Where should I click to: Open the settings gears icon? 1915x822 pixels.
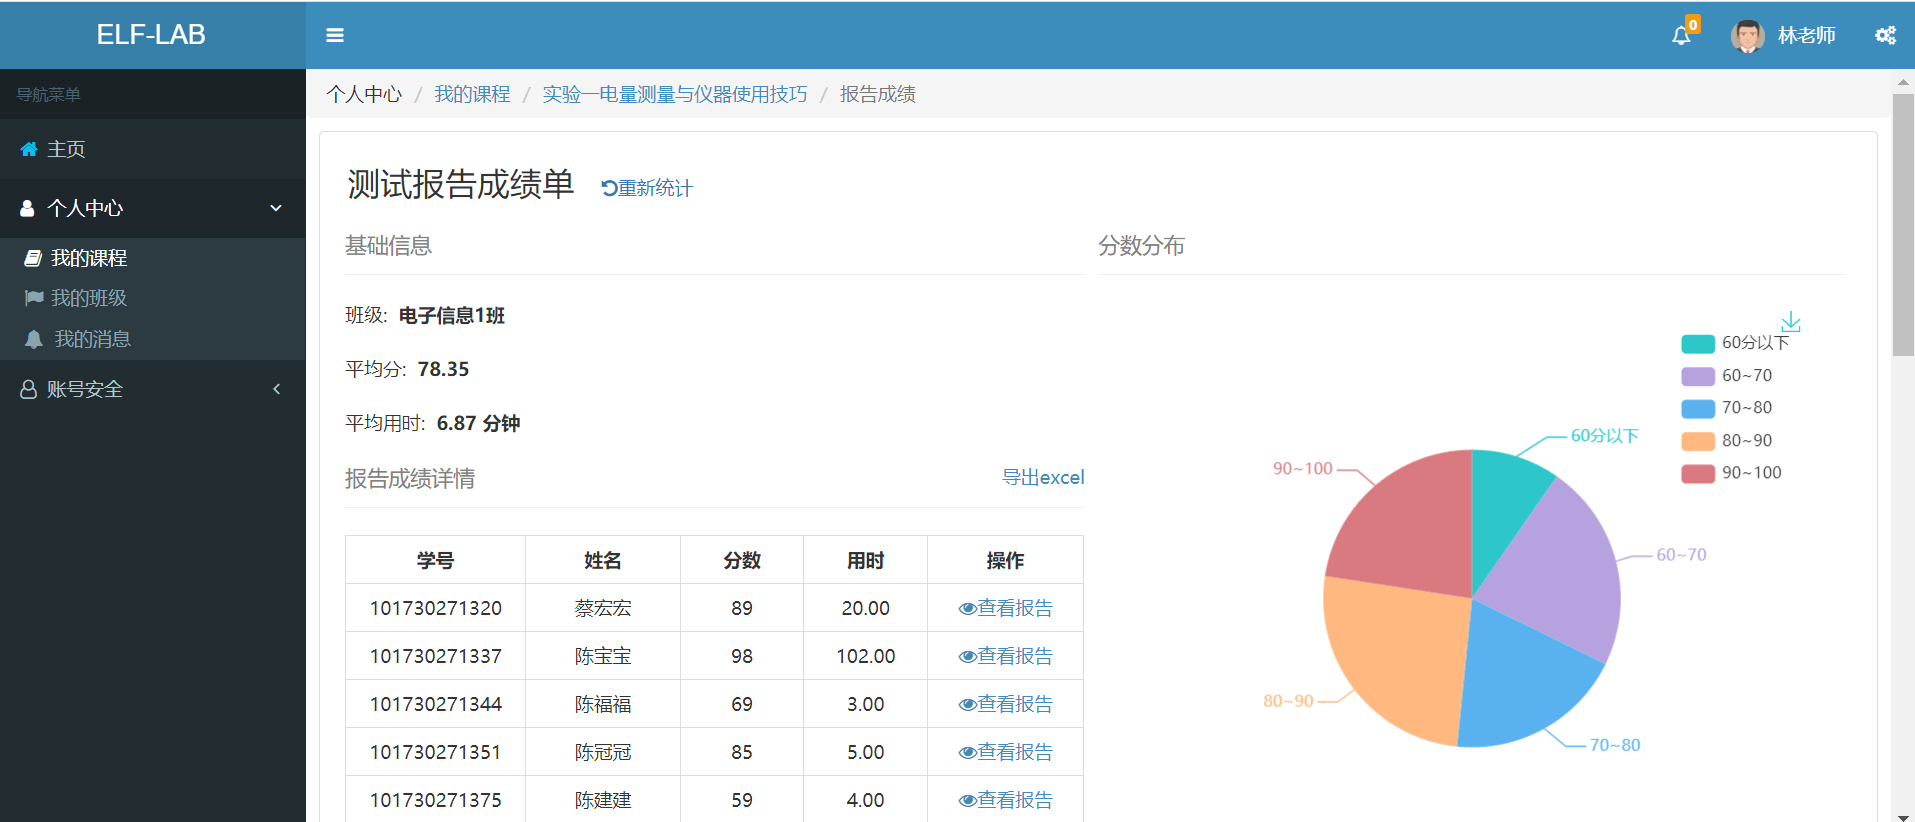(1885, 35)
